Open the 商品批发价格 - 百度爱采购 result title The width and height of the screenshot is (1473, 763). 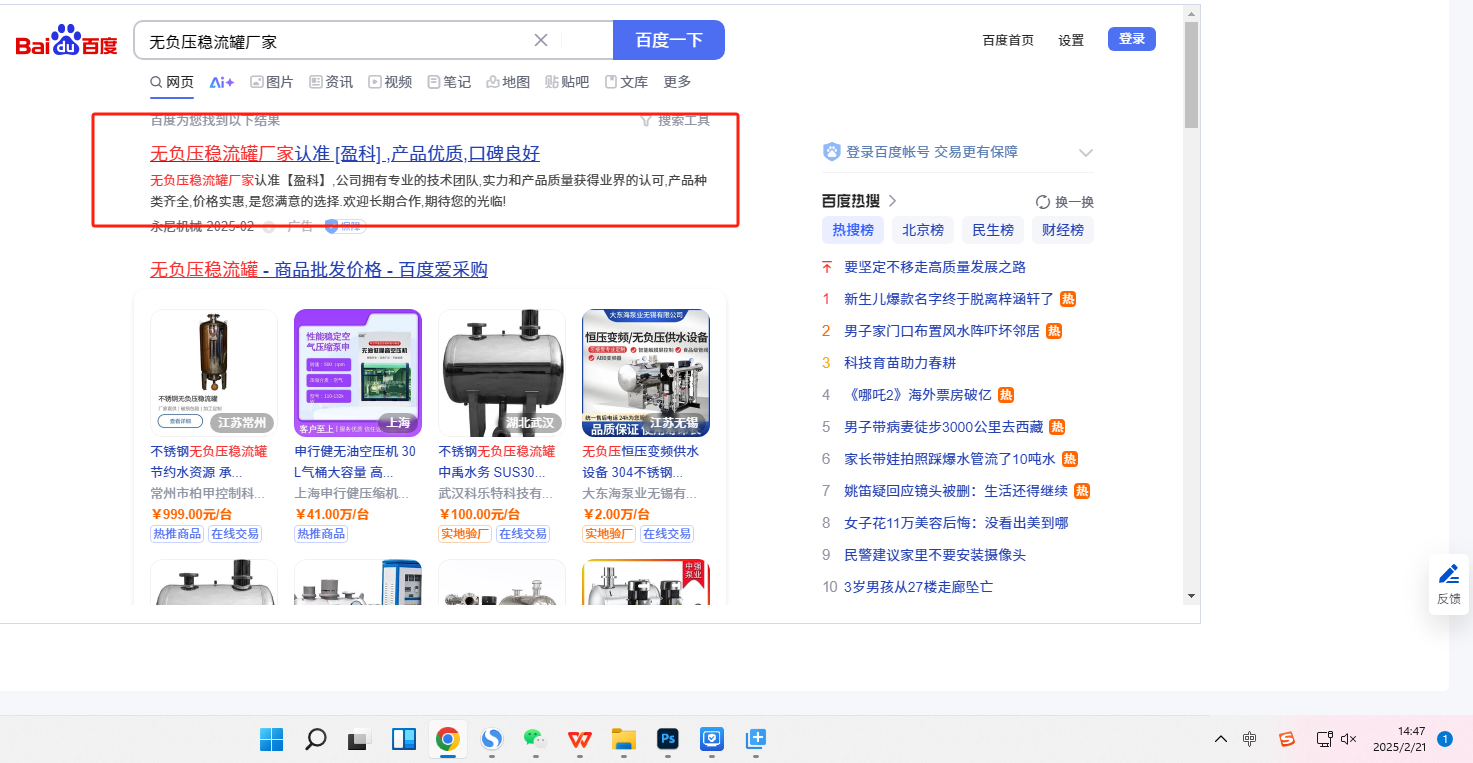point(319,270)
